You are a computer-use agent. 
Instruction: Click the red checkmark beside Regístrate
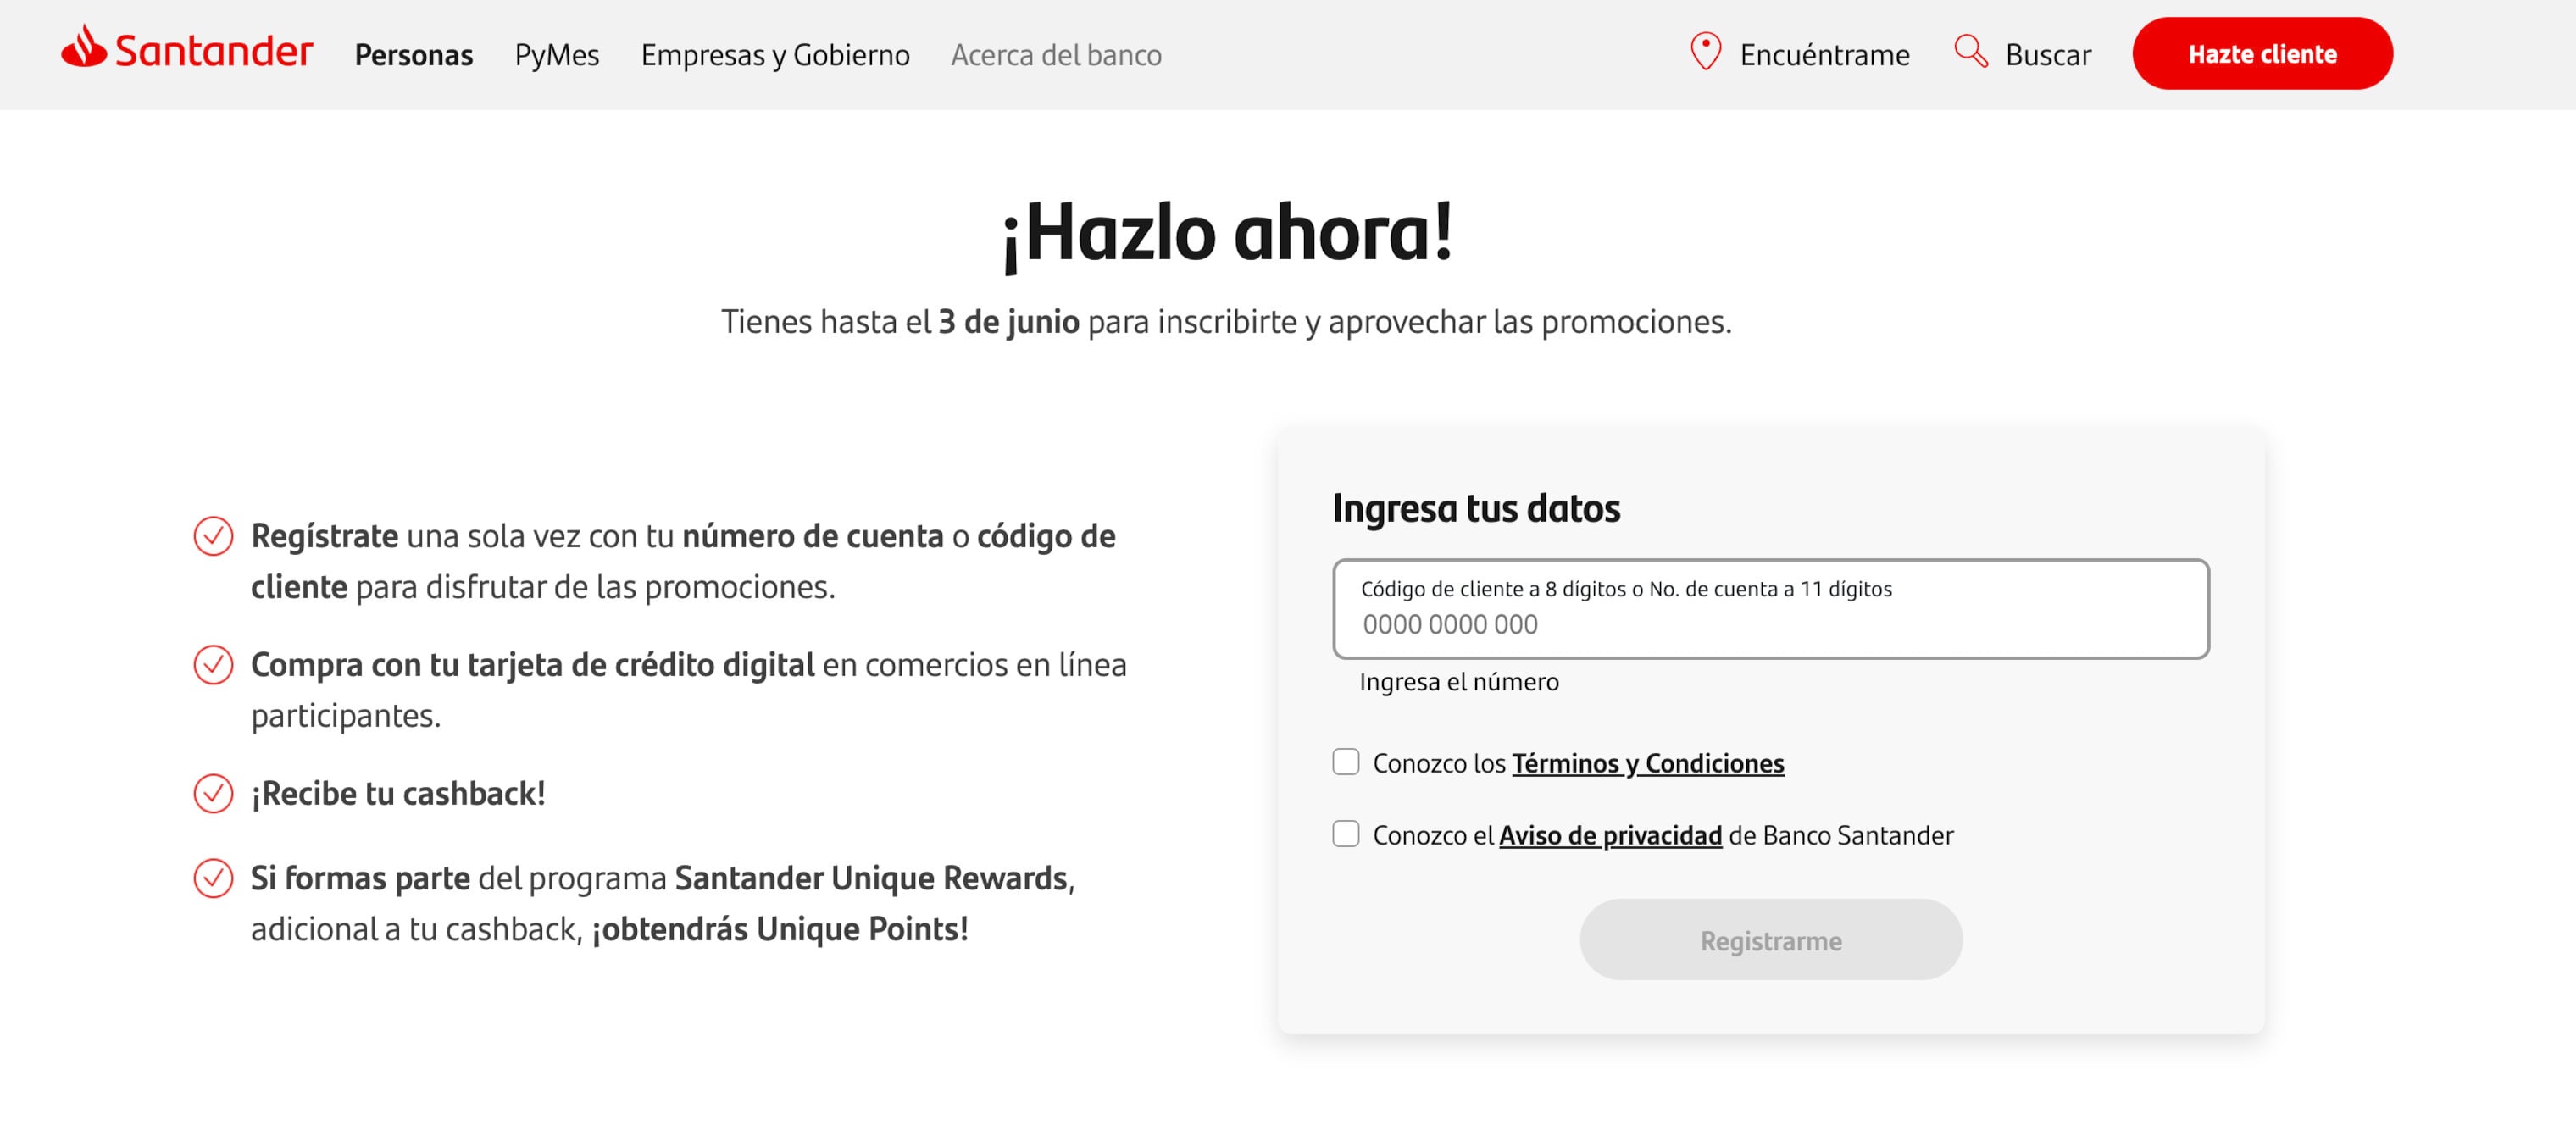point(212,537)
